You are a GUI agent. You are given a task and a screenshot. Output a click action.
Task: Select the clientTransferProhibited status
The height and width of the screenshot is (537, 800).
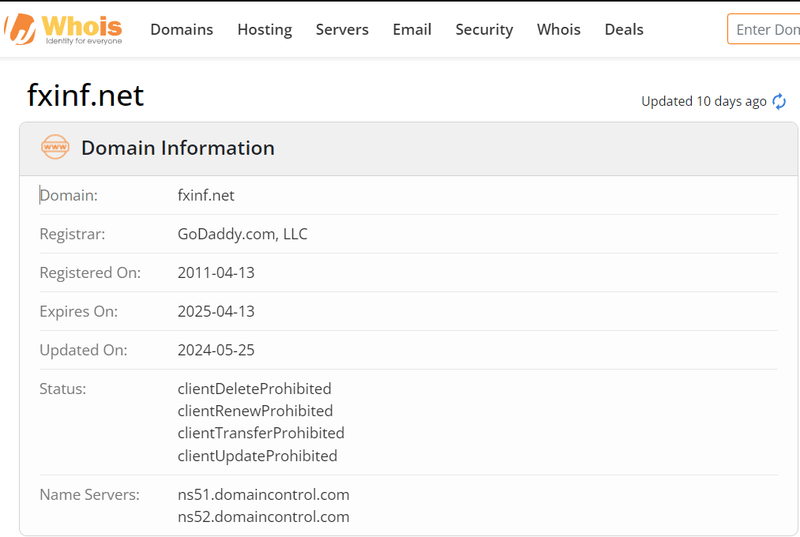click(x=261, y=433)
